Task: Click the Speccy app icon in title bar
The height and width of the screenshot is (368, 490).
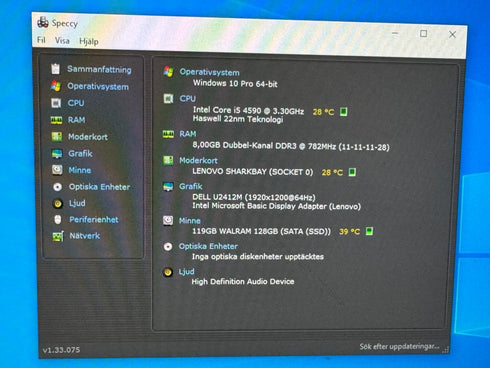Action: click(x=43, y=22)
